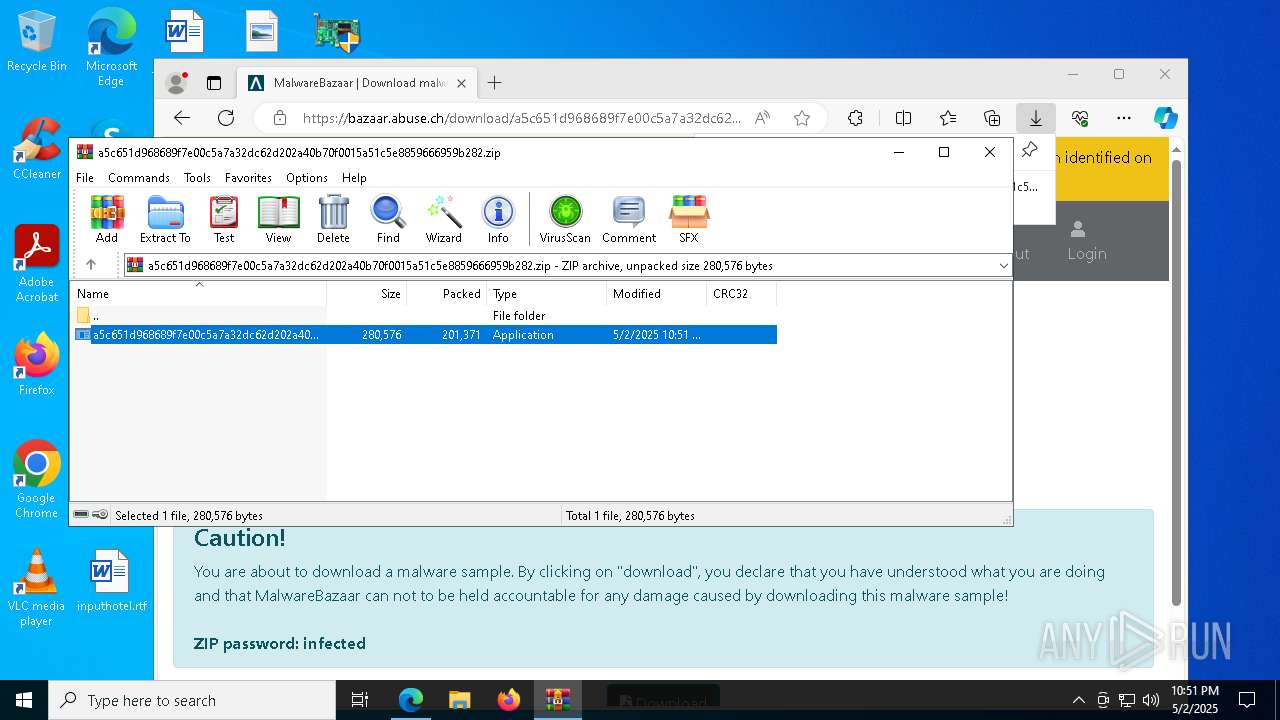This screenshot has width=1280, height=720.
Task: Open Edge Extensions puzzle icon
Action: click(855, 118)
